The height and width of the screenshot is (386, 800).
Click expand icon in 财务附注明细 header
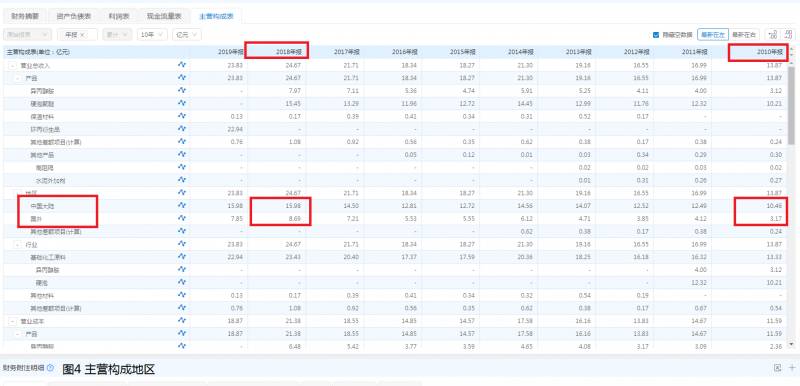(x=778, y=368)
